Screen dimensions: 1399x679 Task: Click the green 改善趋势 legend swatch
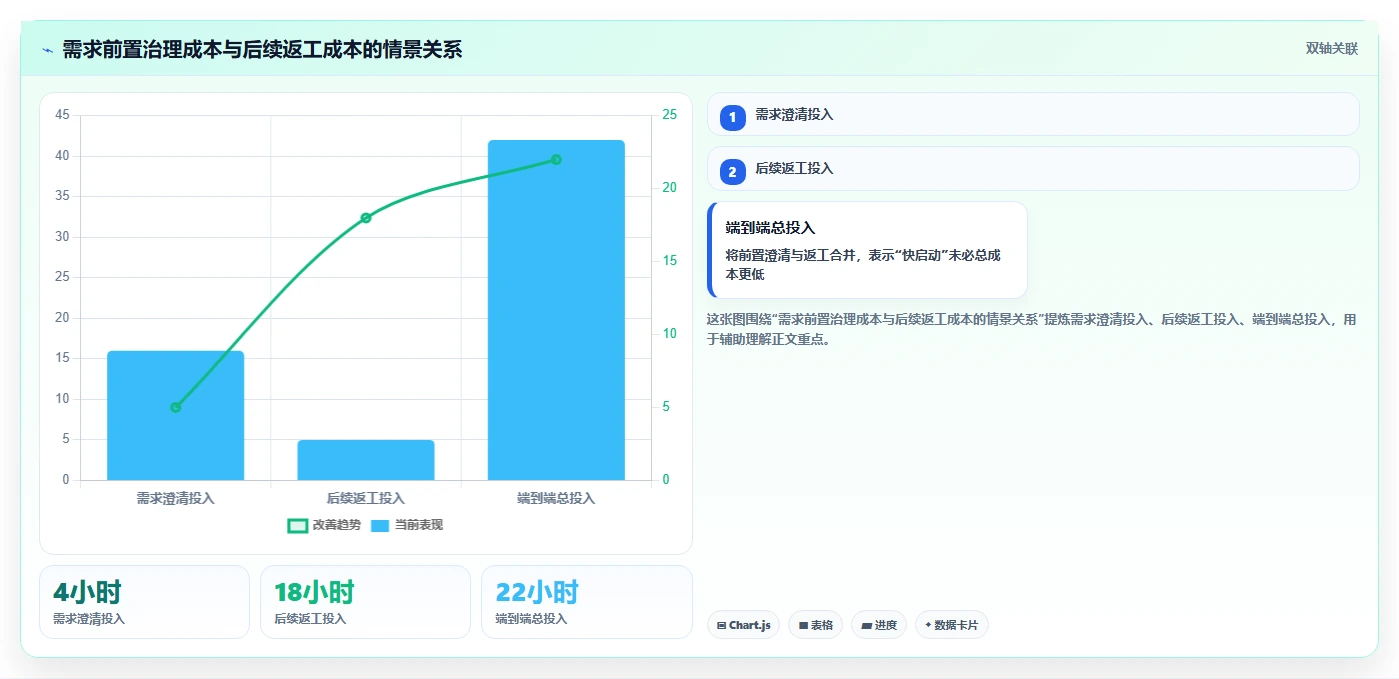click(297, 526)
